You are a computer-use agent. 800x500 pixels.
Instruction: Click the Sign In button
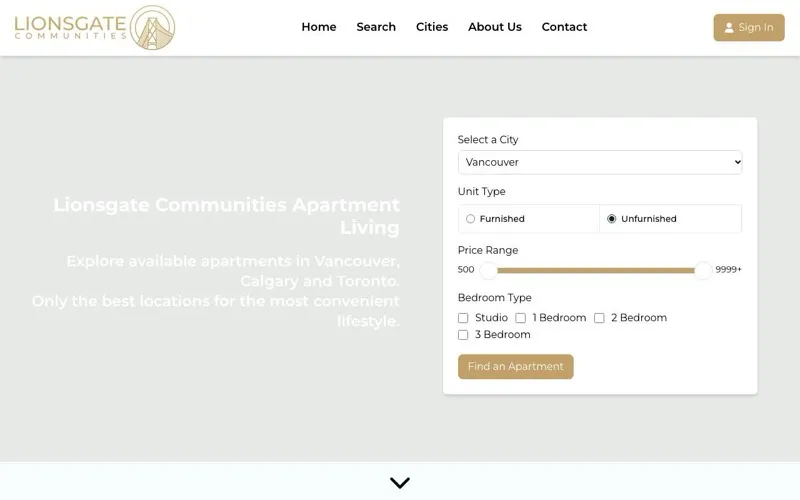coord(748,28)
